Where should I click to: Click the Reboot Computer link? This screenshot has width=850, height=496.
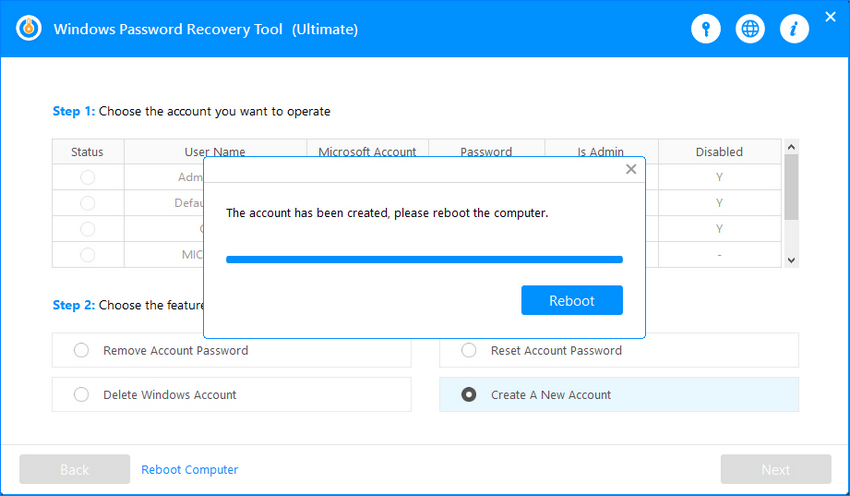[190, 469]
